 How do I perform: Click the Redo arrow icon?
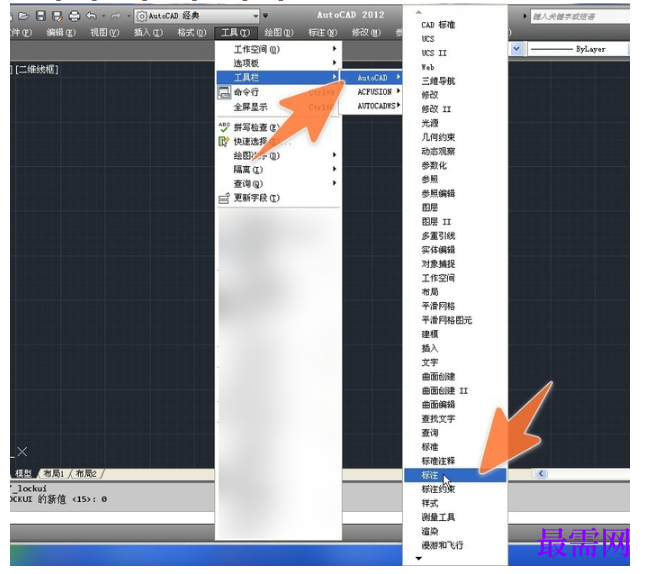tap(116, 16)
